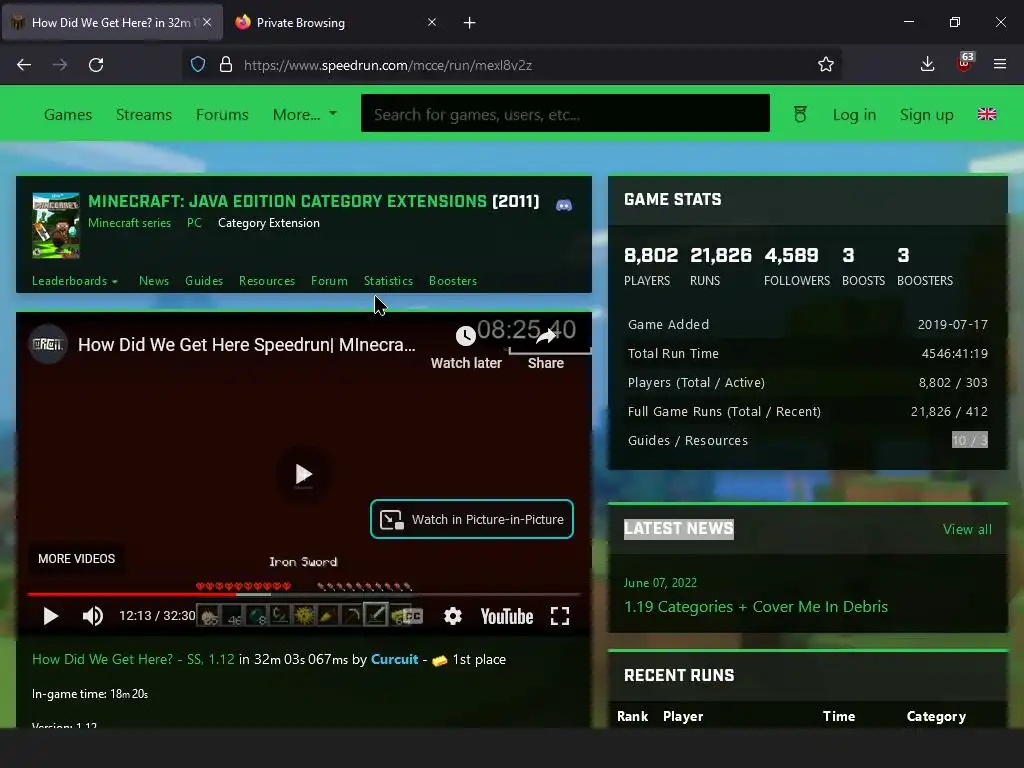Screen dimensions: 1024x768
Task: Click the LATEST NEWS heading
Action: (x=679, y=529)
